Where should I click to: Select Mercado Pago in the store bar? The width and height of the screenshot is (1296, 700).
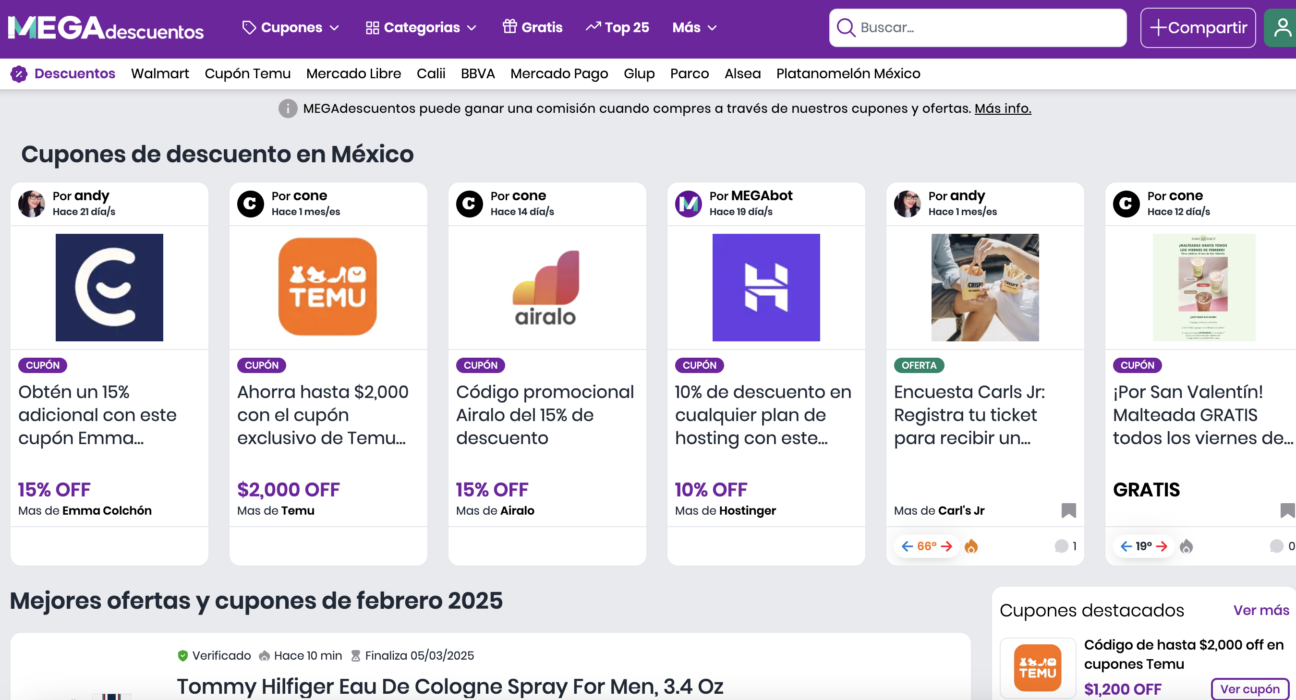[559, 74]
